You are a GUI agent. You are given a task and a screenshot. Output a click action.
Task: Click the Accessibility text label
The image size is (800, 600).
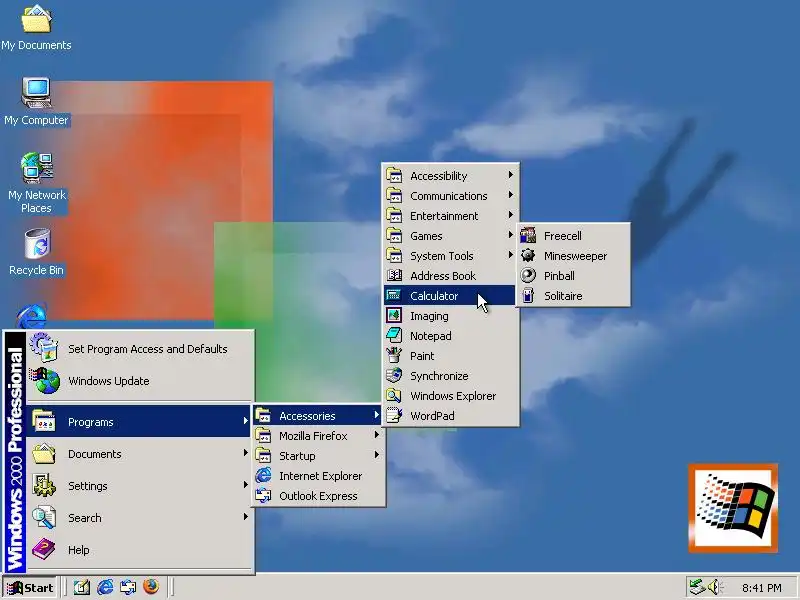pyautogui.click(x=438, y=176)
